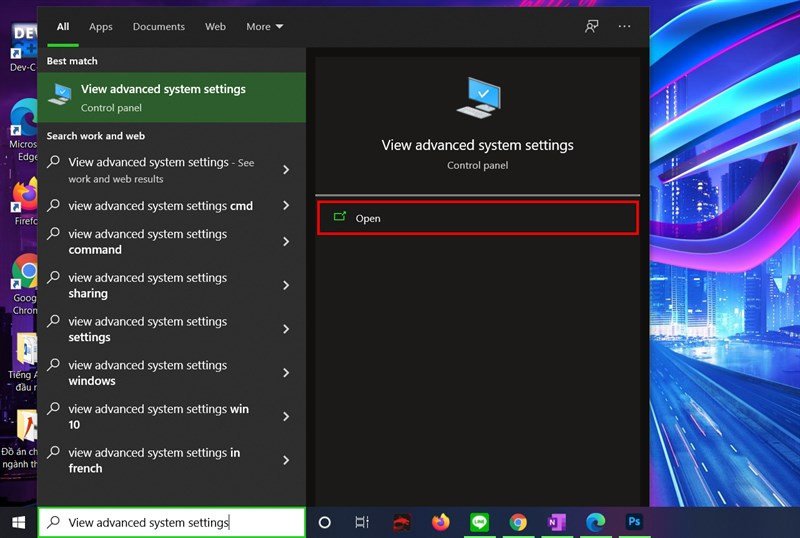Open the feedback icon in search header
The image size is (800, 538).
[x=592, y=27]
